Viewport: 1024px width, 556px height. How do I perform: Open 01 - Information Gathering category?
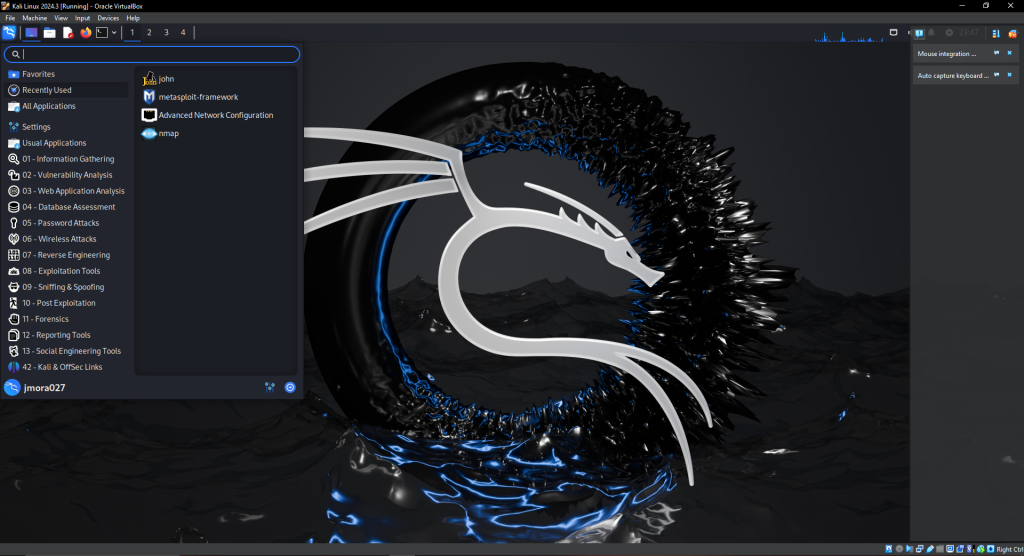pos(67,159)
